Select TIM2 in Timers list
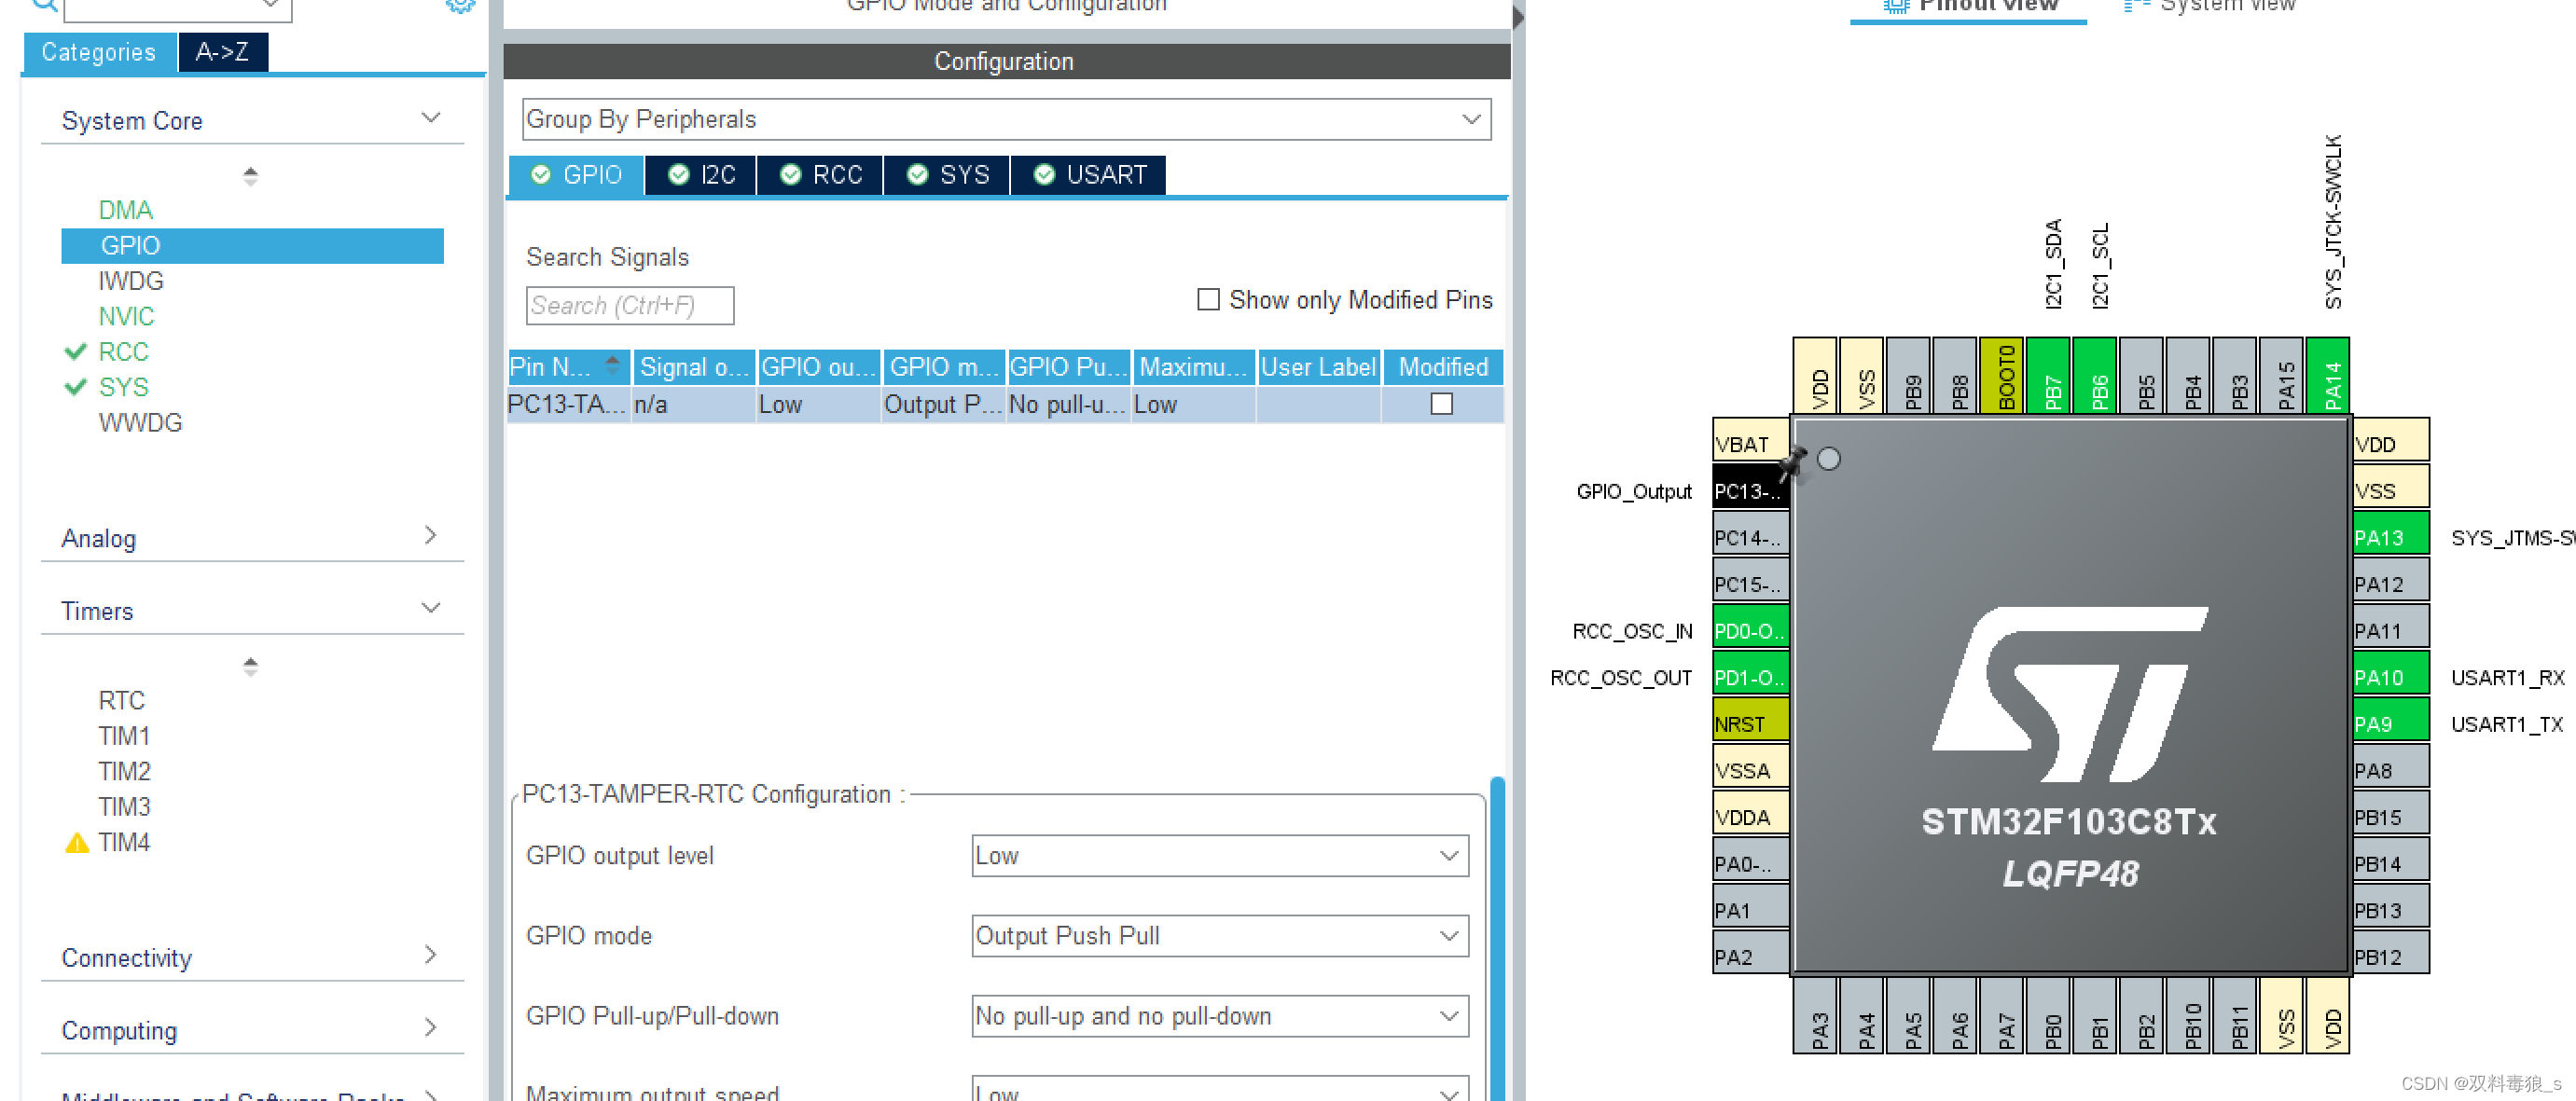2576x1101 pixels. point(124,771)
